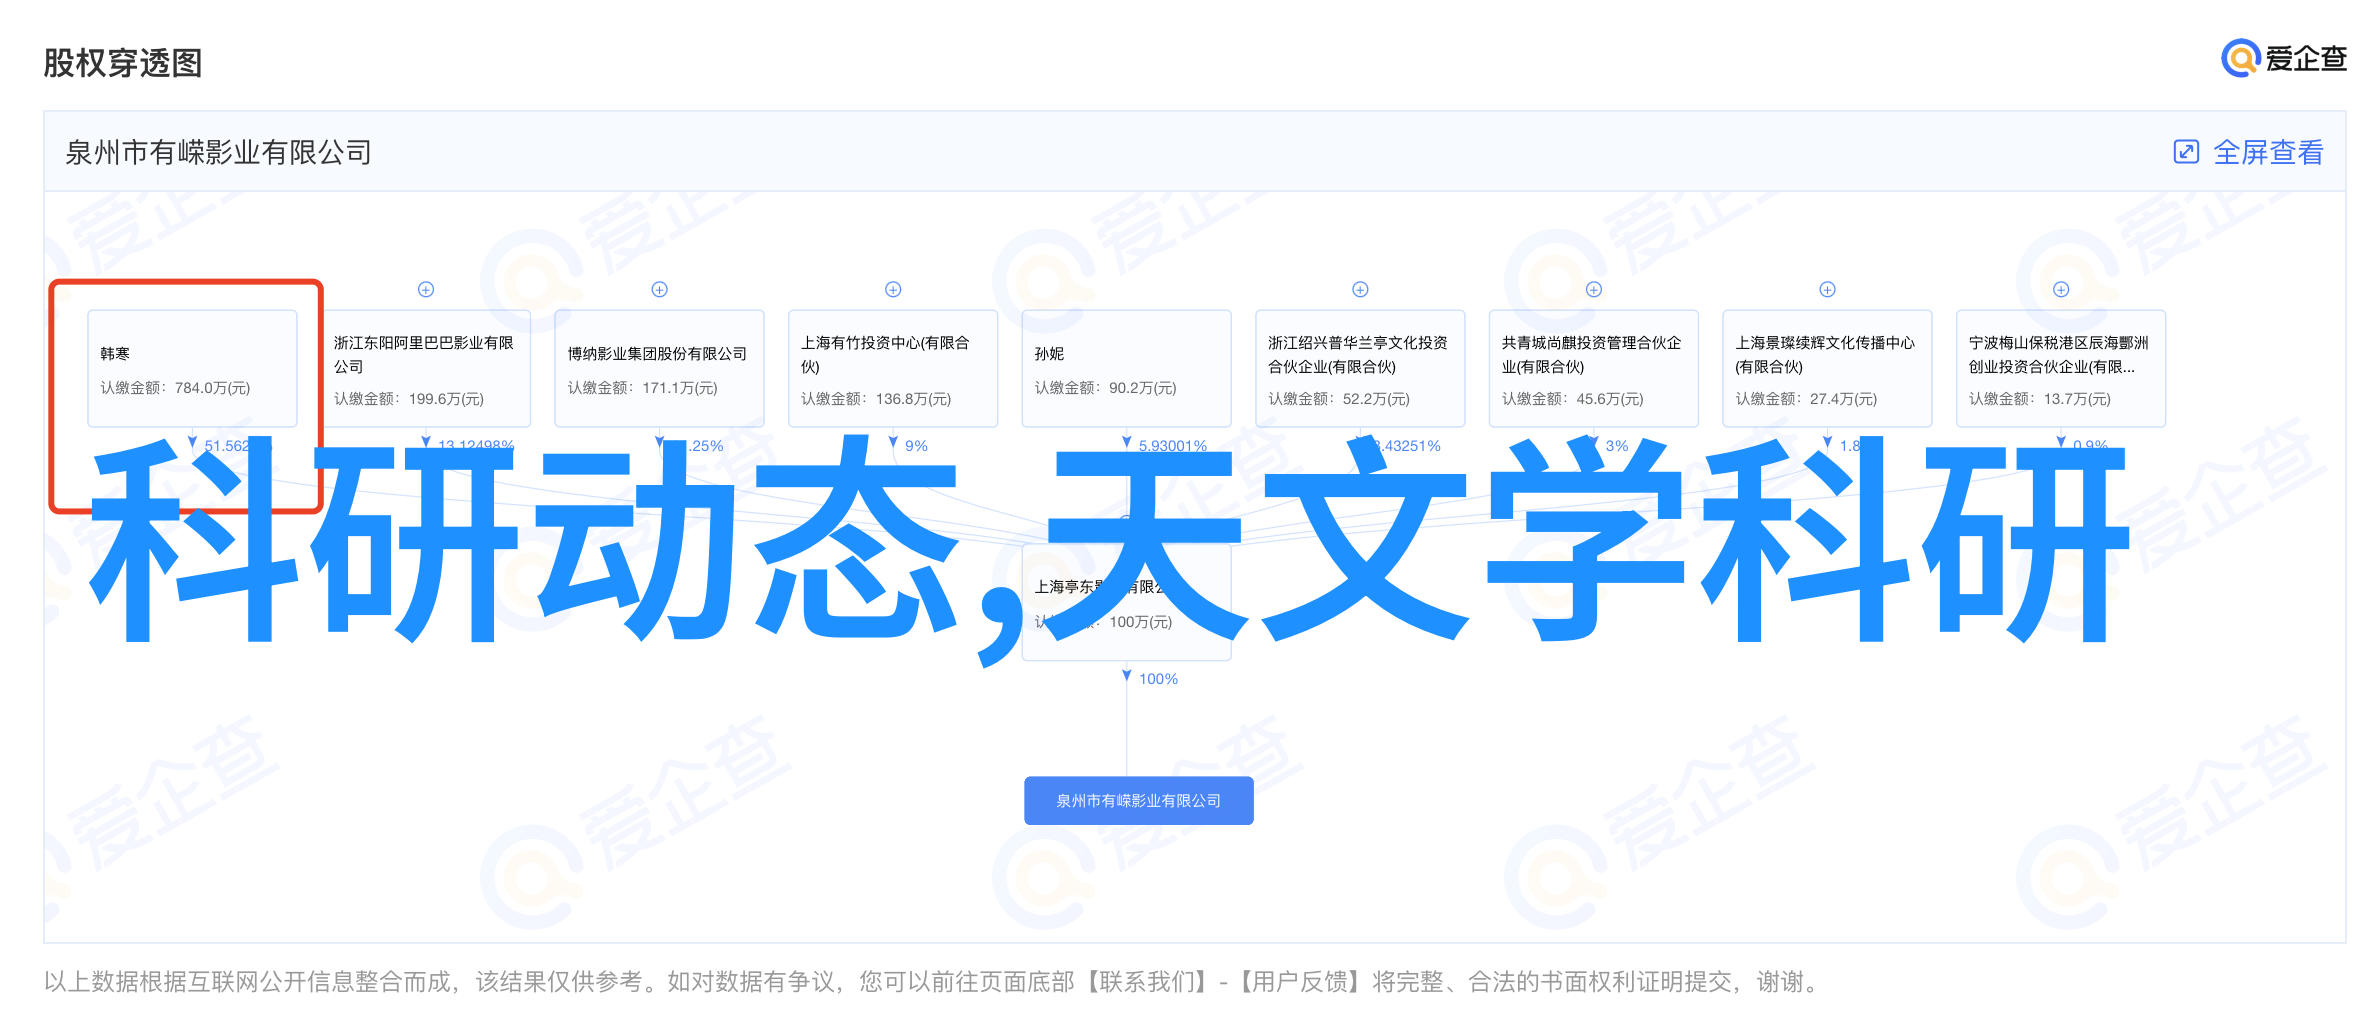
Task: Open 宁波梅山保税港区辰海鄞洲 card
Action: 2062,369
